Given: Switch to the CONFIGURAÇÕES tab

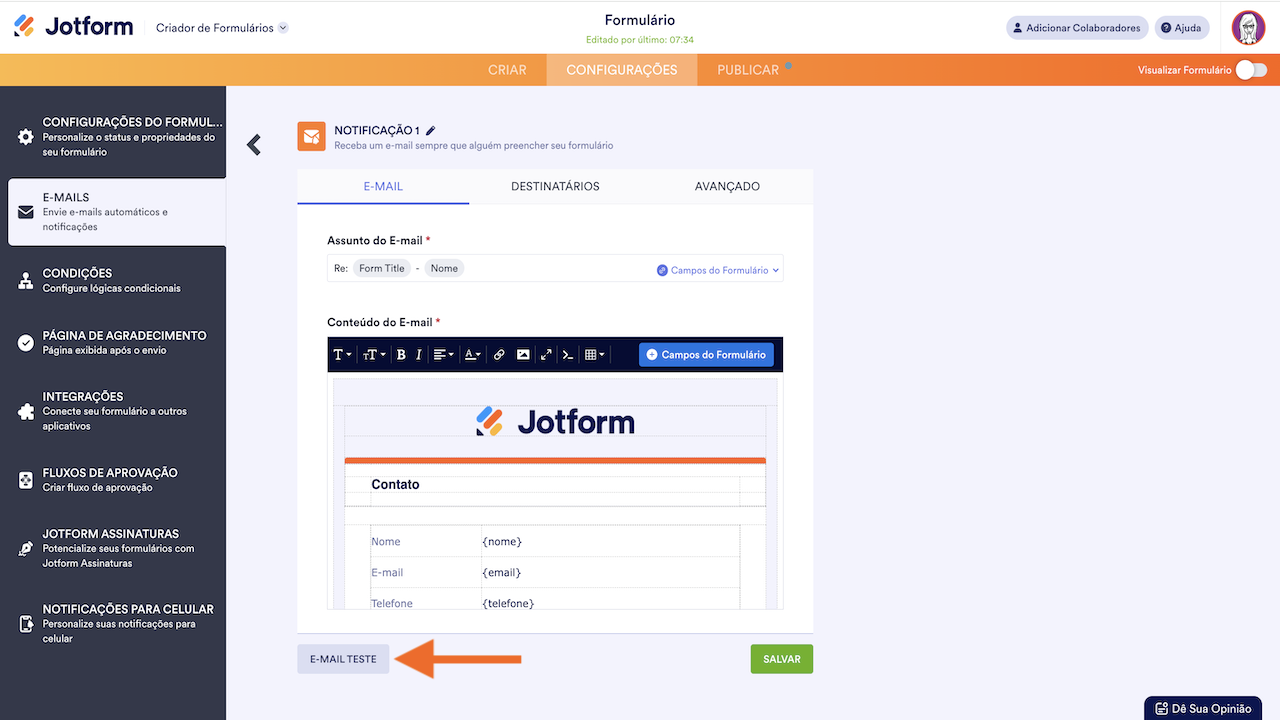Looking at the screenshot, I should [x=622, y=70].
